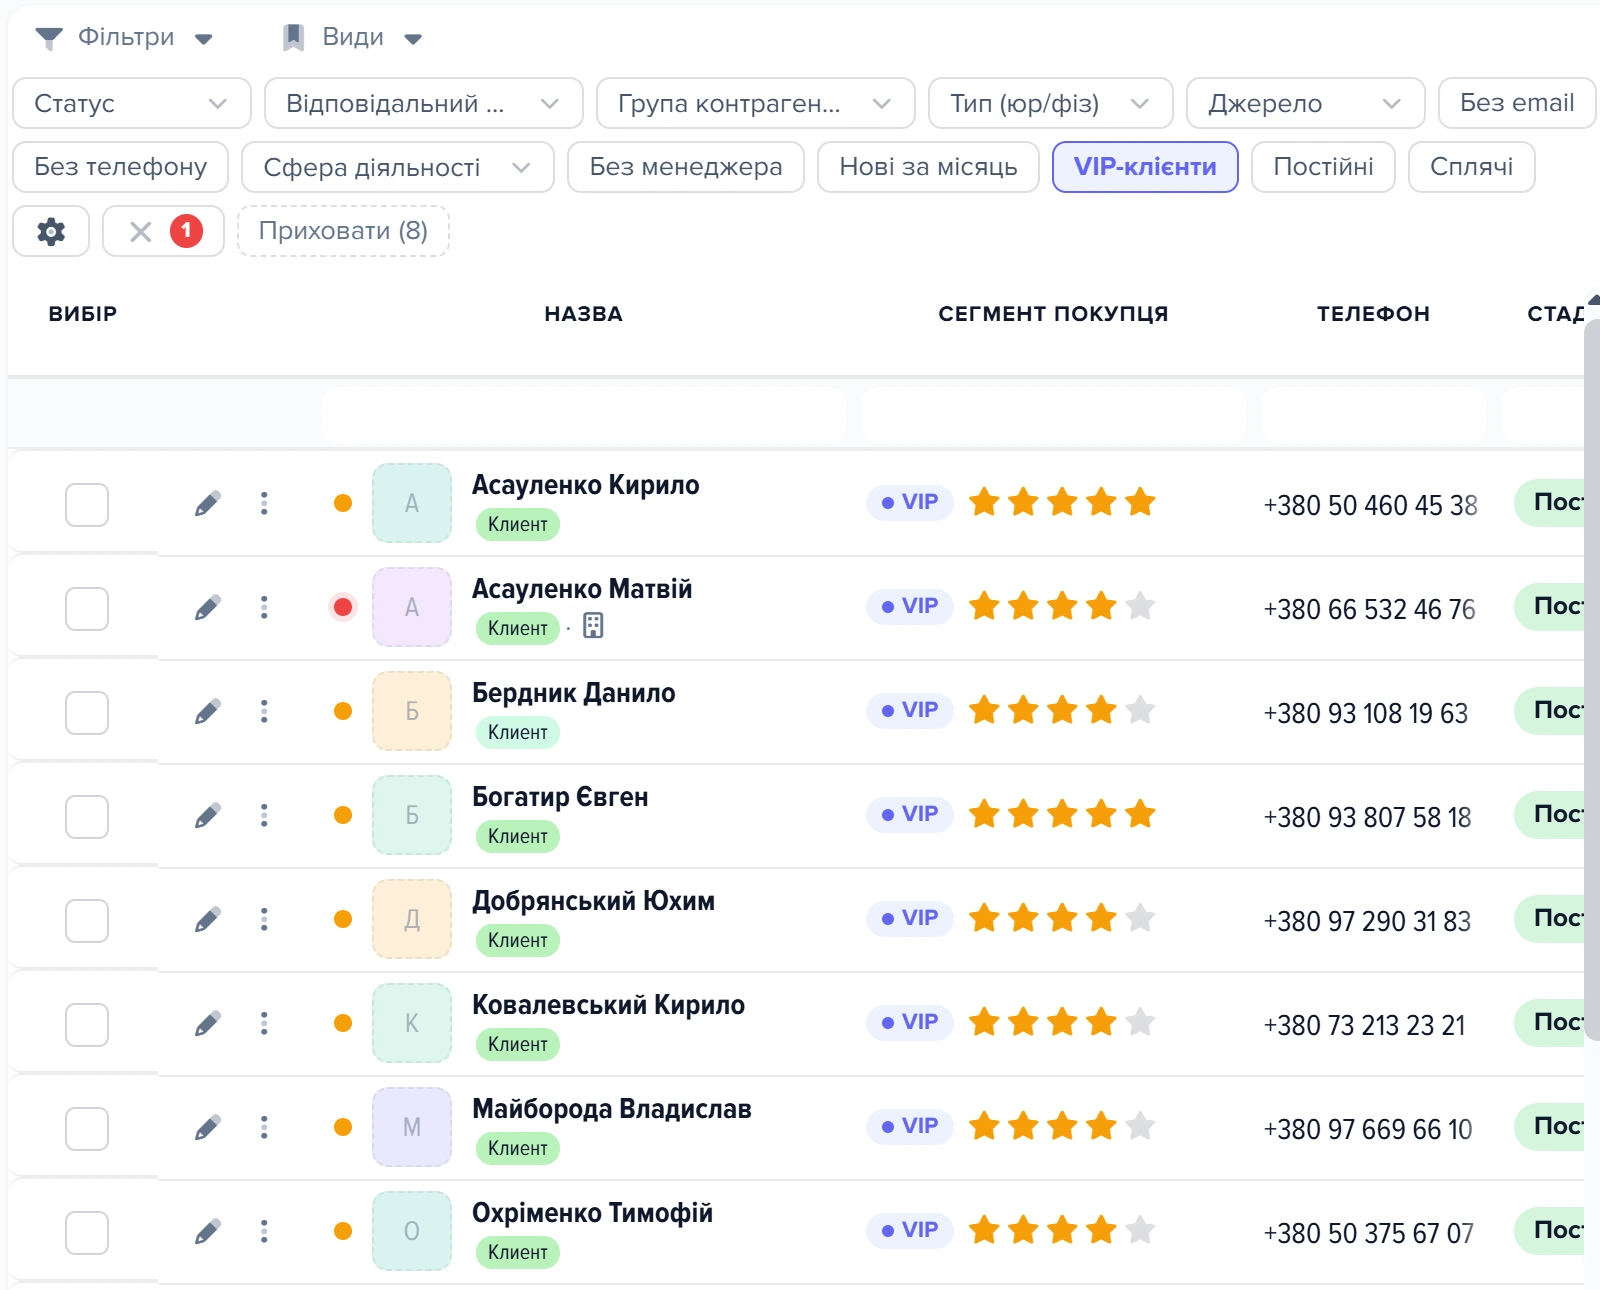Open the Види dropdown menu
The width and height of the screenshot is (1600, 1290).
click(352, 38)
